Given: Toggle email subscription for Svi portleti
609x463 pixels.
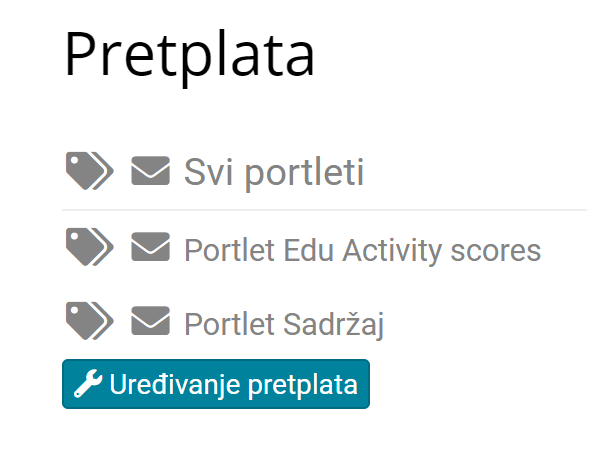Looking at the screenshot, I should point(151,171).
